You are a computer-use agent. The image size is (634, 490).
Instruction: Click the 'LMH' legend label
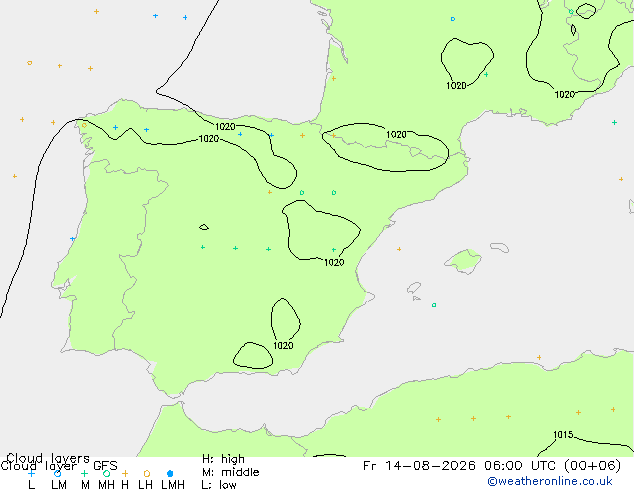click(173, 485)
